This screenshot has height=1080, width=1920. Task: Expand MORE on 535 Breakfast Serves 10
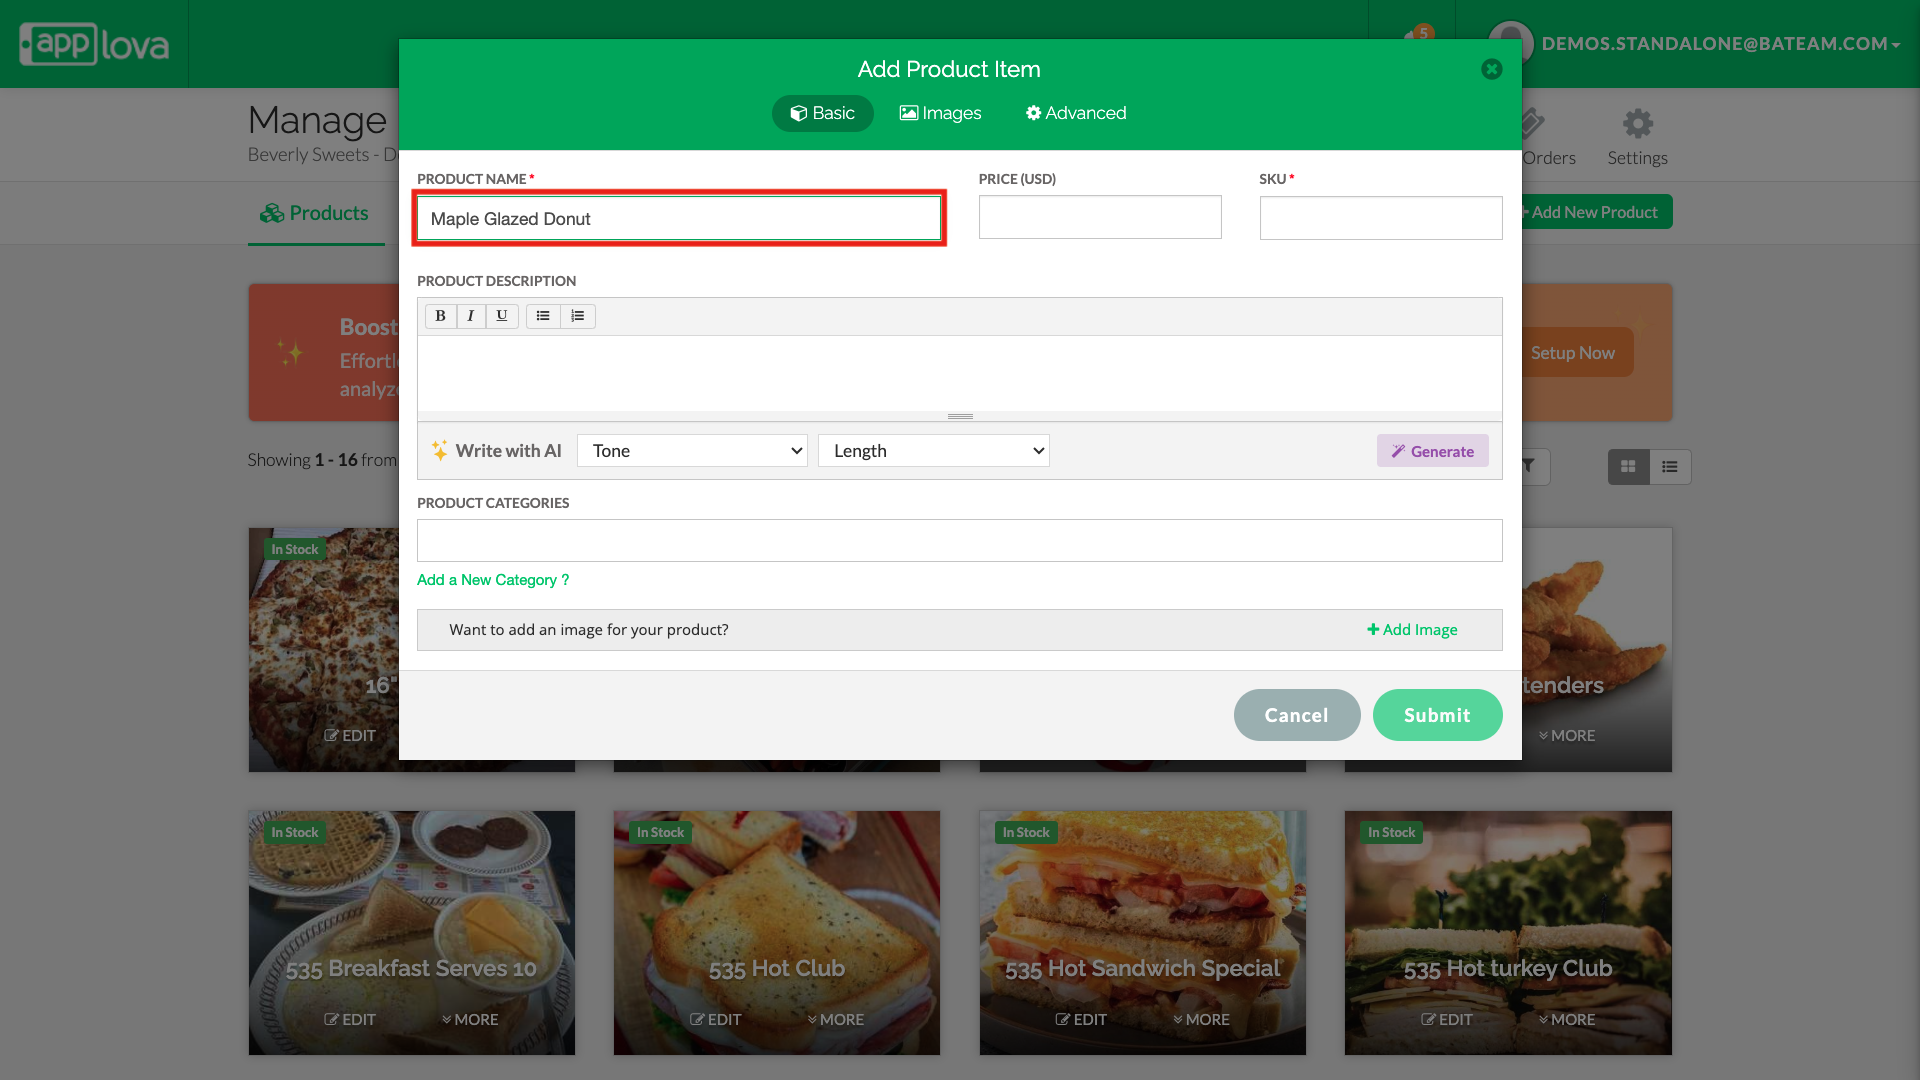point(470,1020)
